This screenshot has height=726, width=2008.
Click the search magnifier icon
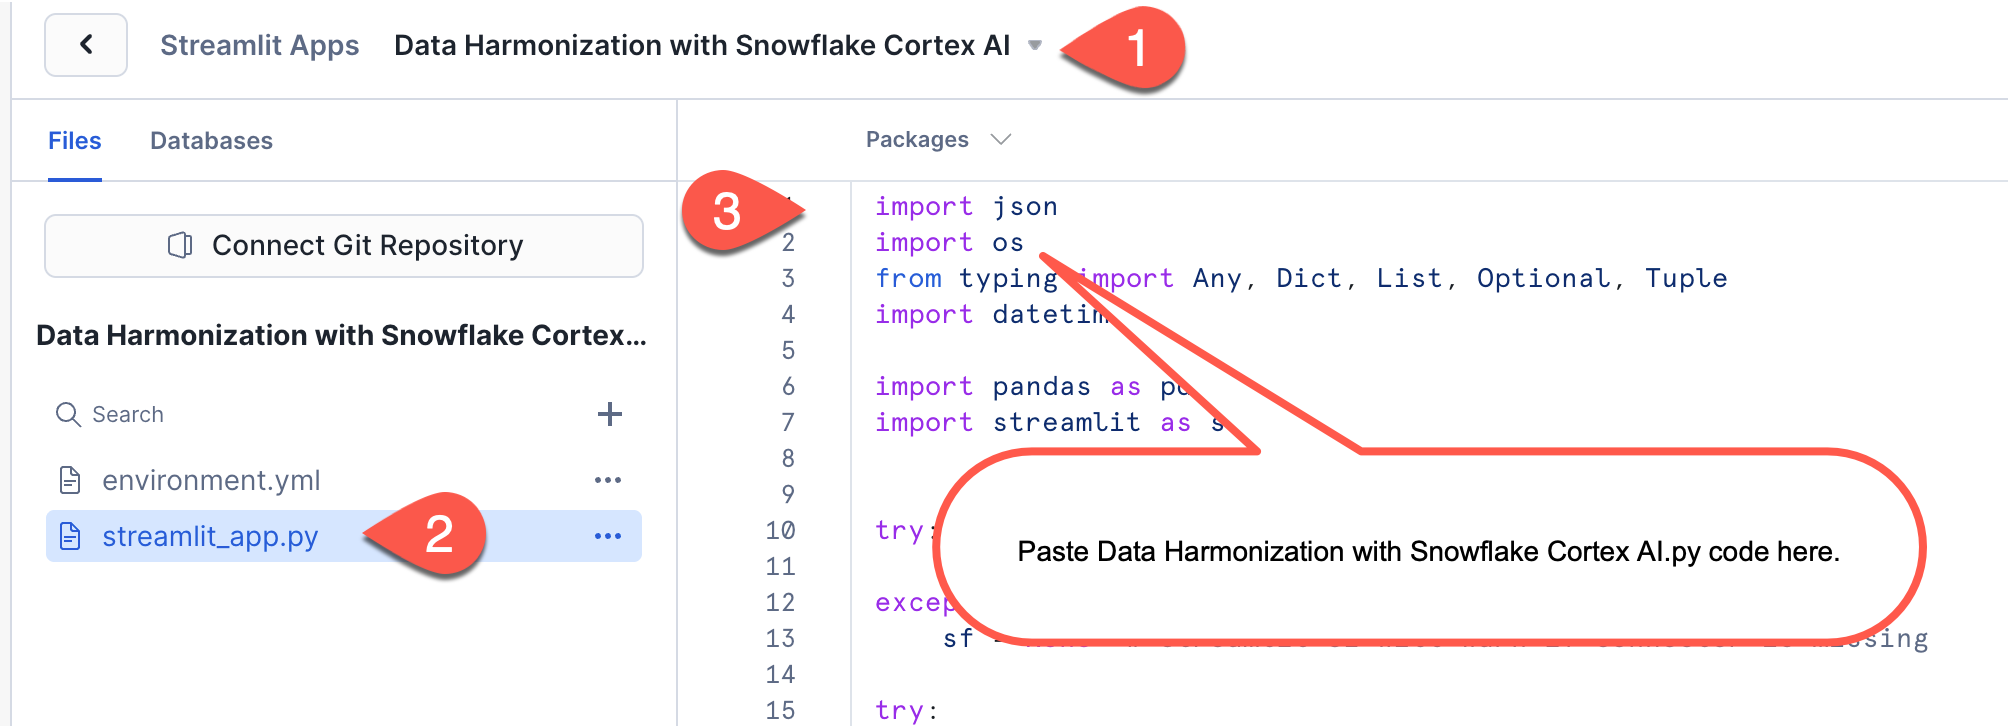pos(68,414)
